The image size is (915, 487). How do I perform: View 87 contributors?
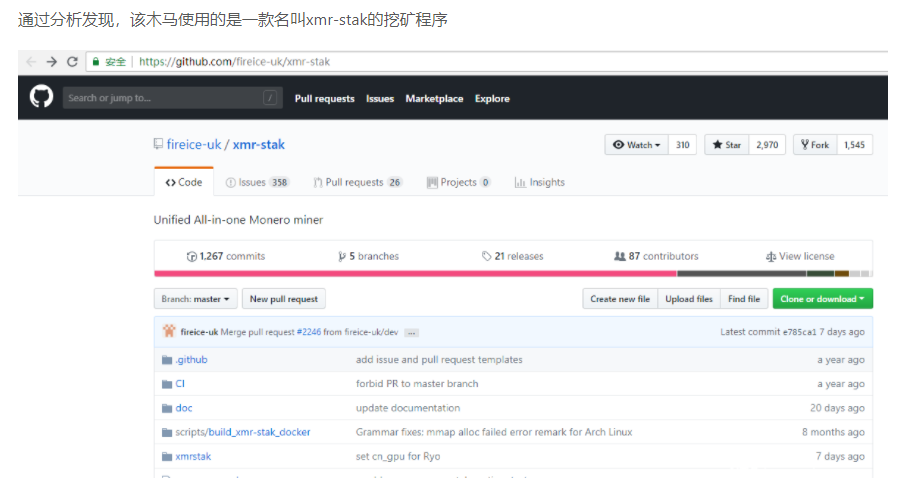(656, 256)
